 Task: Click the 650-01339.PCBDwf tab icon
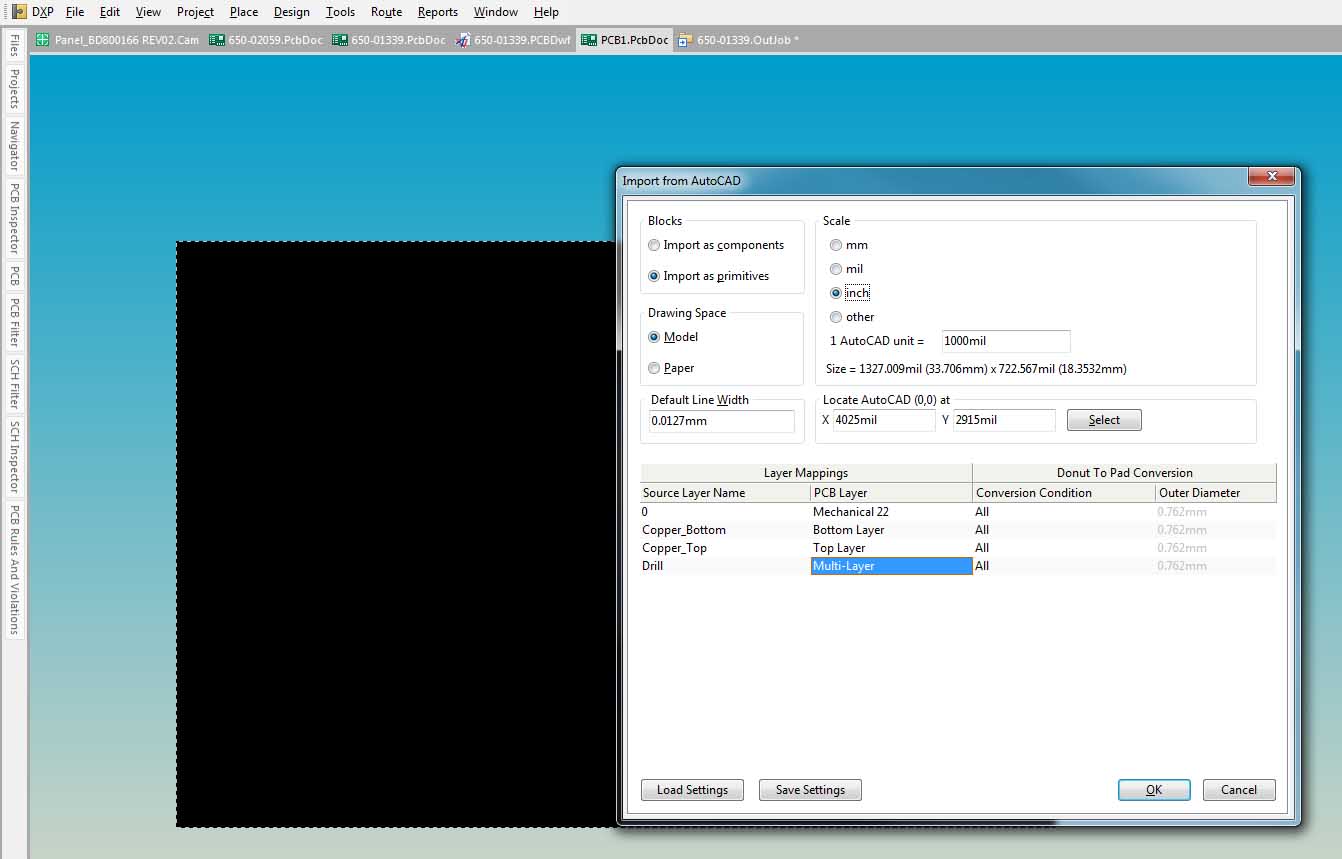tap(462, 40)
